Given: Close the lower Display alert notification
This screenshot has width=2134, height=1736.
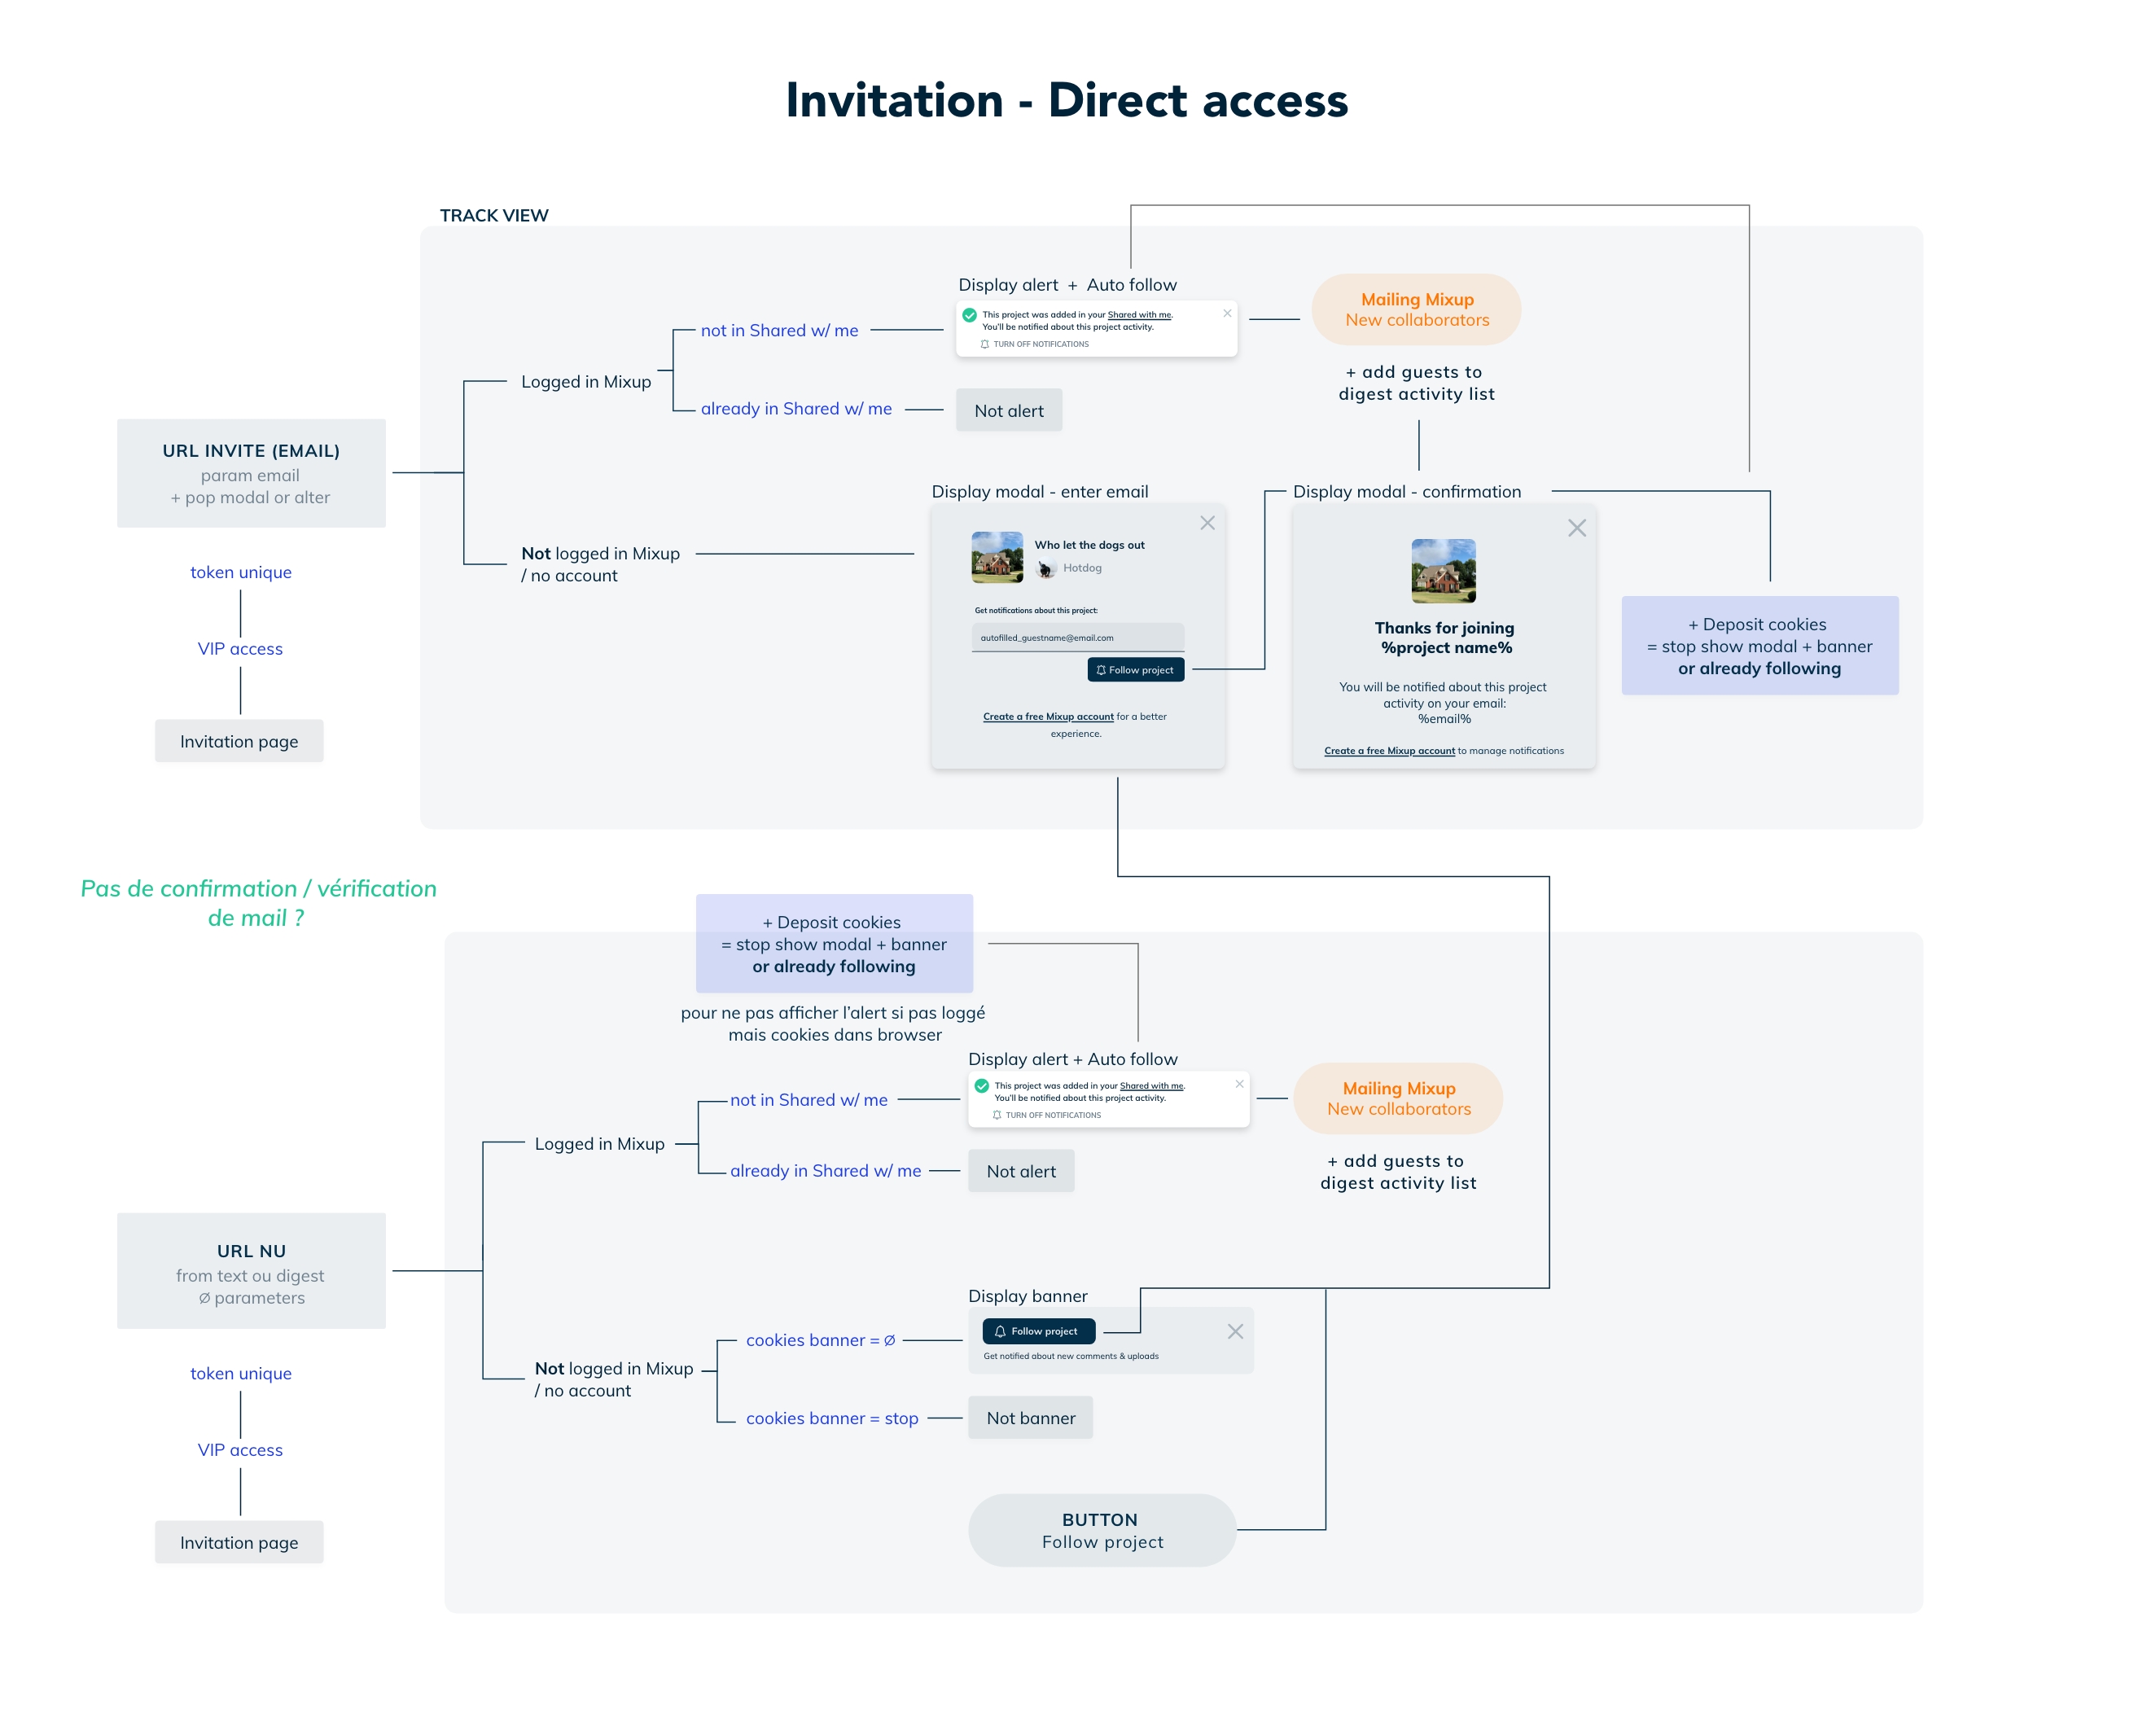Looking at the screenshot, I should (x=1239, y=1084).
